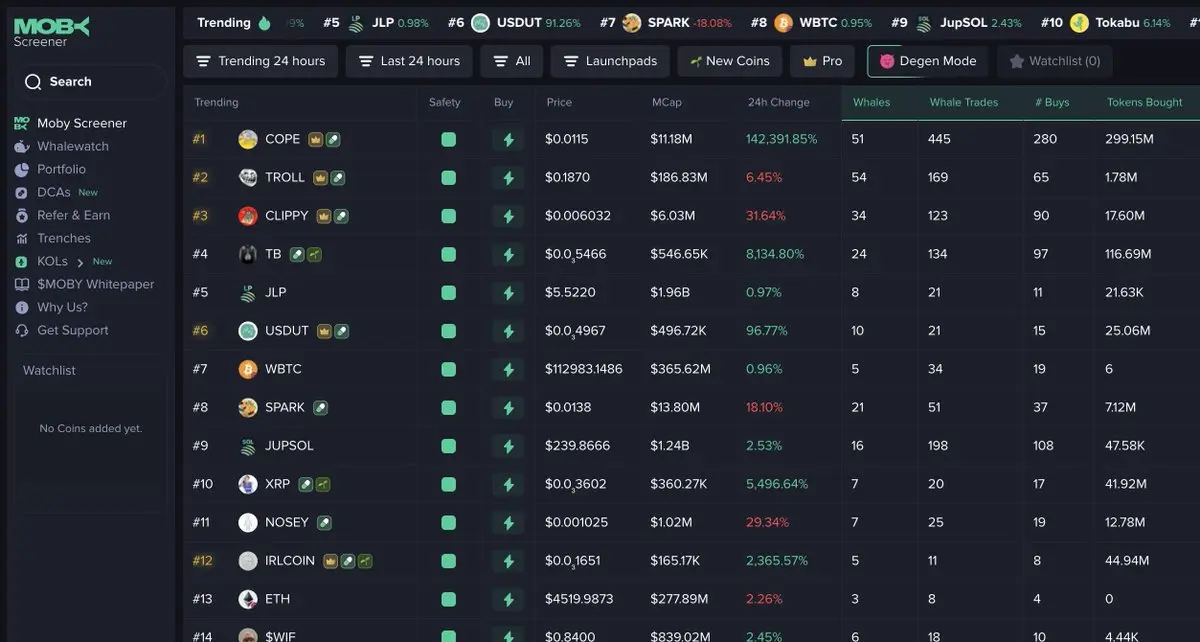Click the WBTC ticker in trending bar
The width and height of the screenshot is (1200, 642).
click(811, 23)
